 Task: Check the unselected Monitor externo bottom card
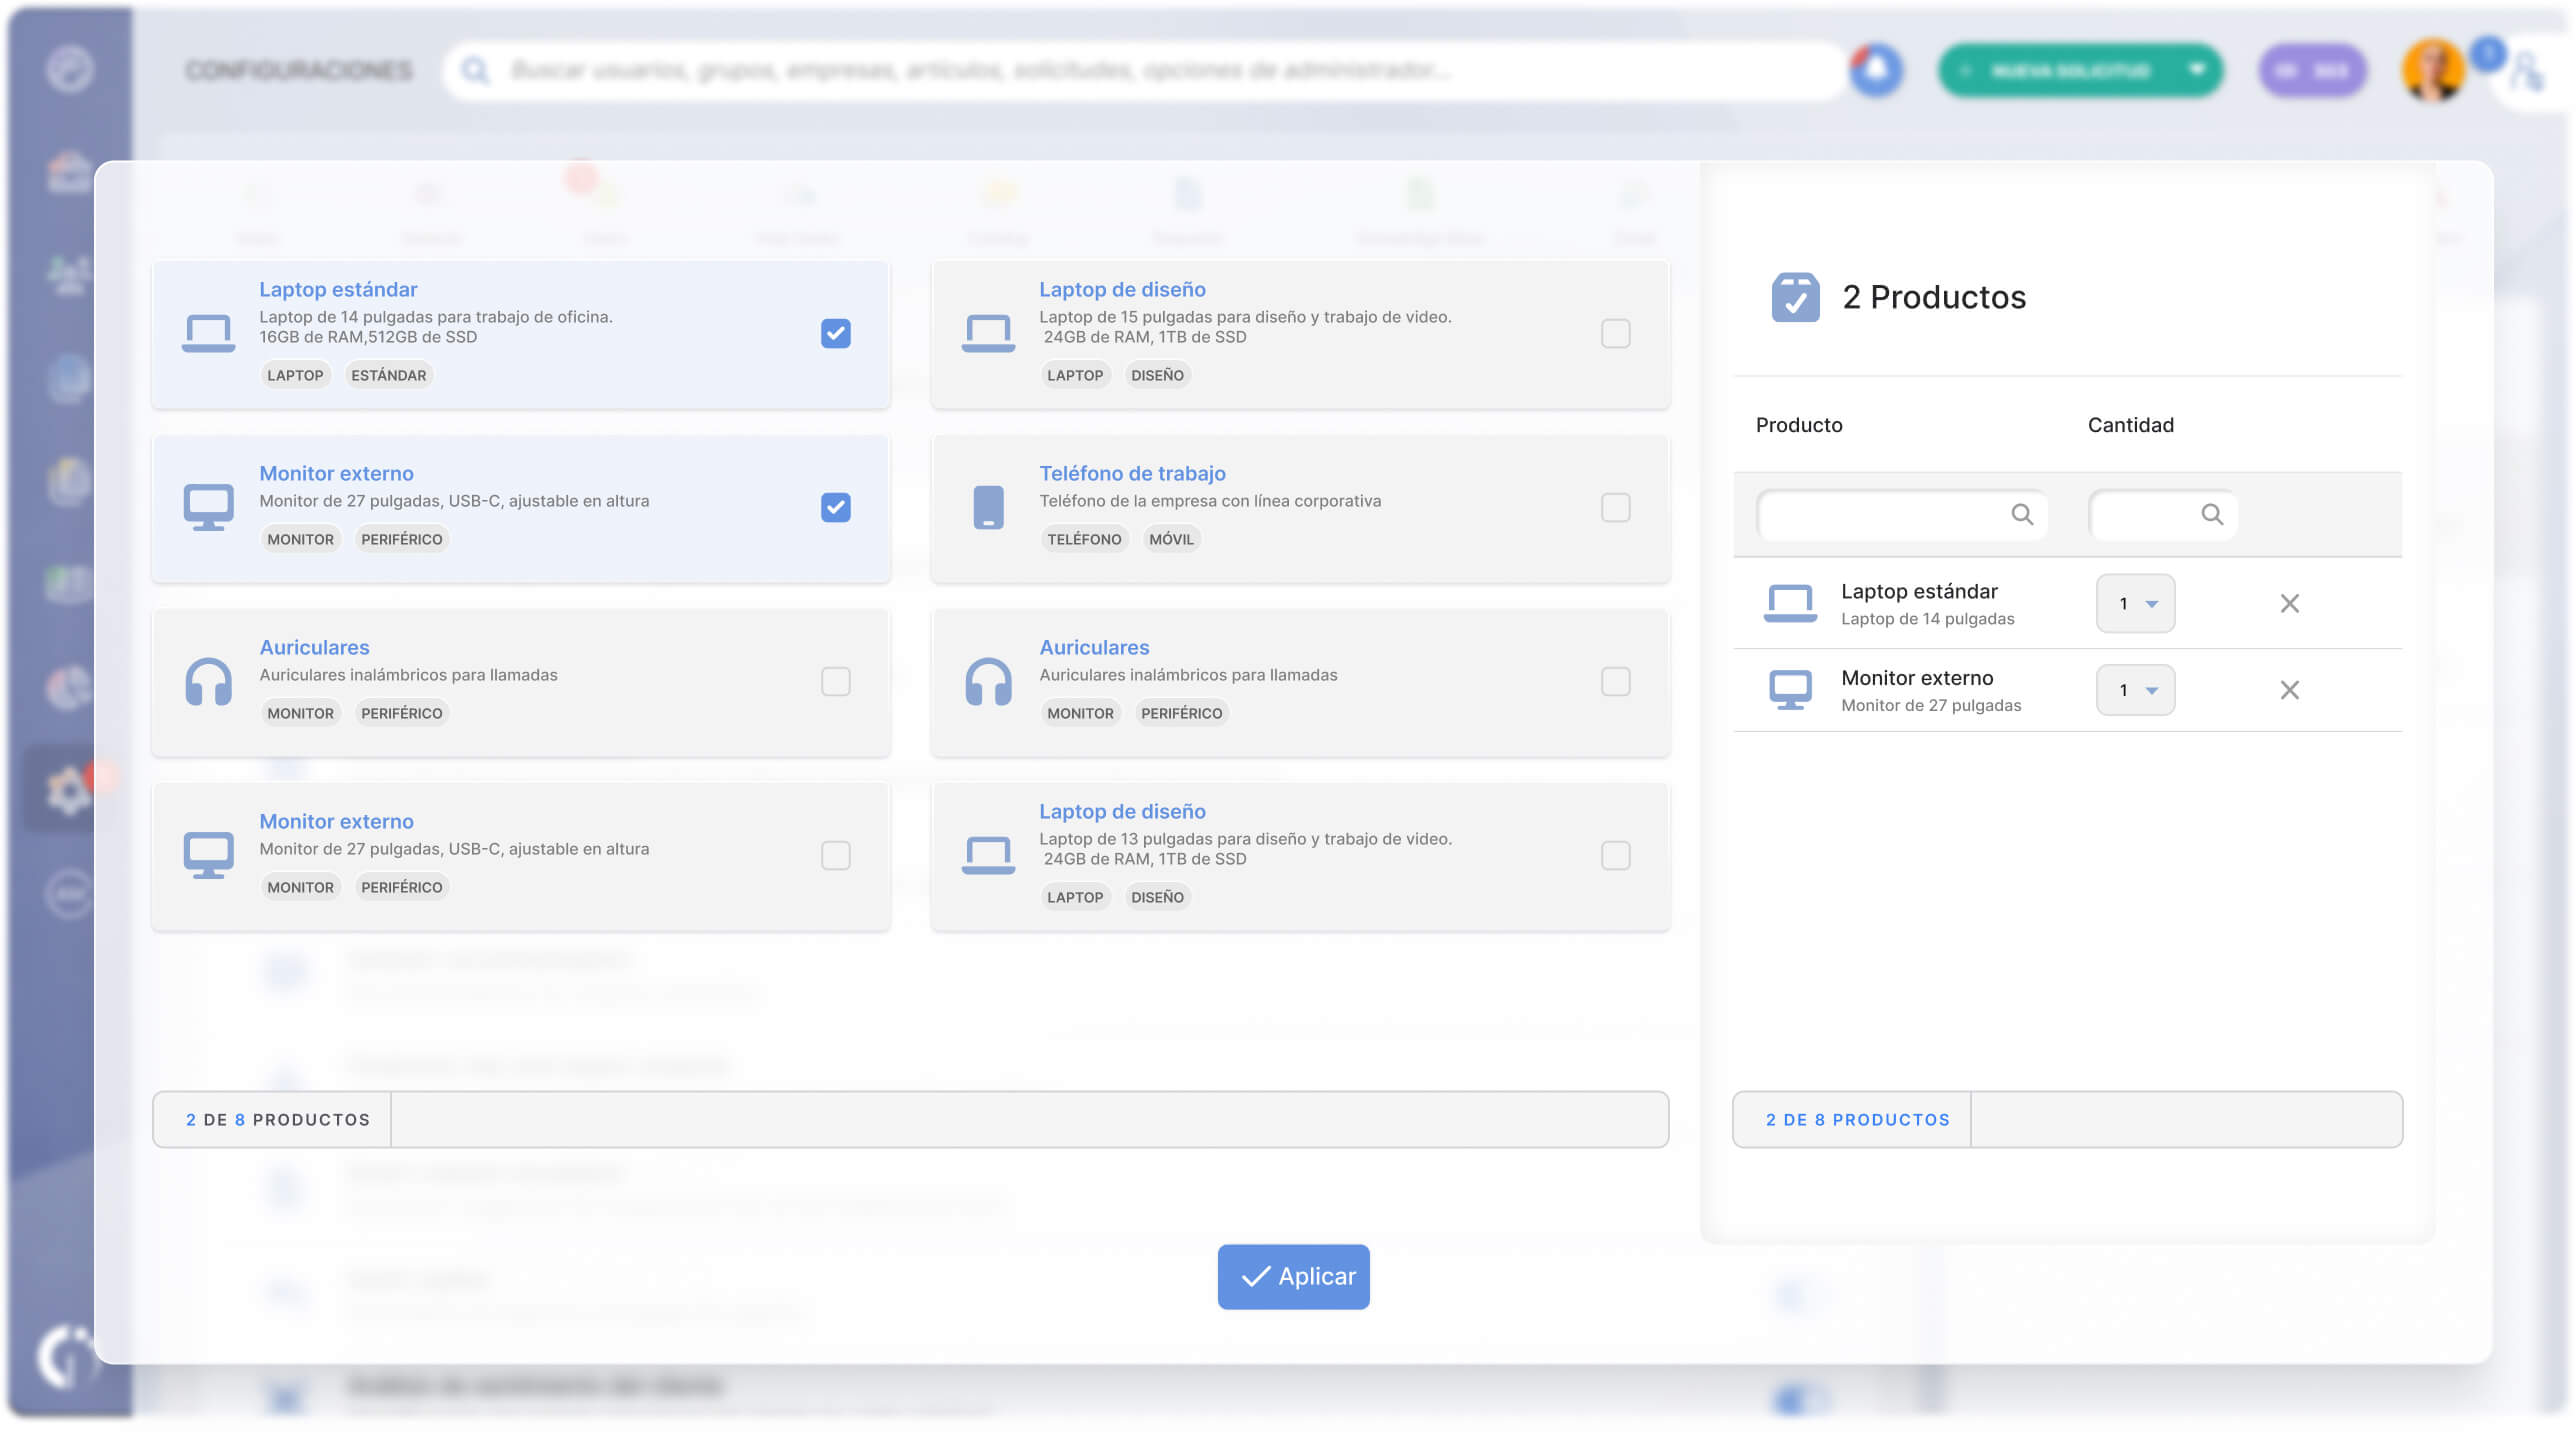[x=835, y=855]
